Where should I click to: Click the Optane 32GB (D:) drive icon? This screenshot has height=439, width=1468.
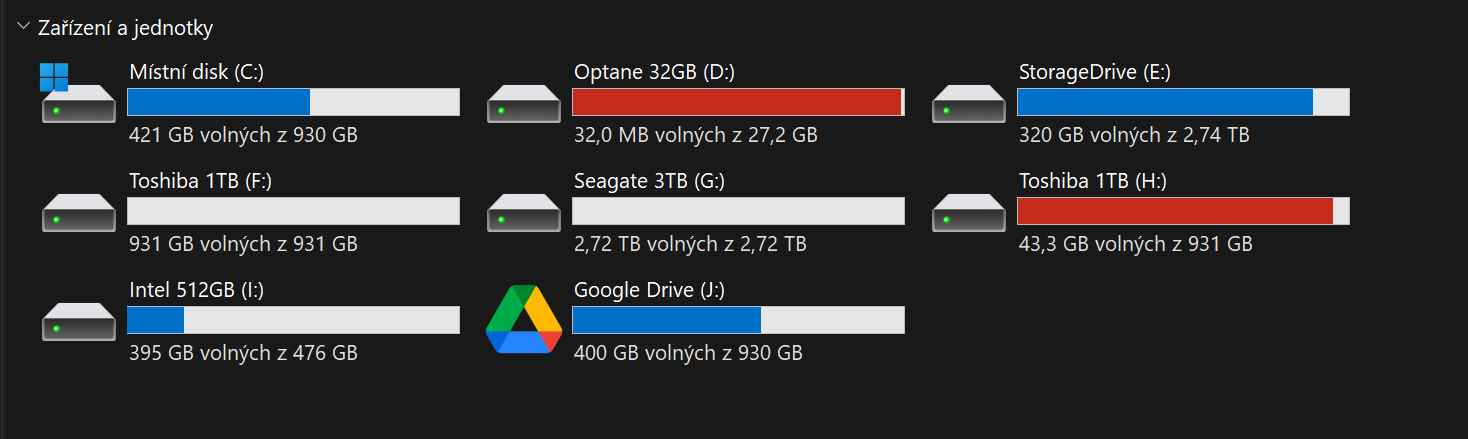[523, 103]
